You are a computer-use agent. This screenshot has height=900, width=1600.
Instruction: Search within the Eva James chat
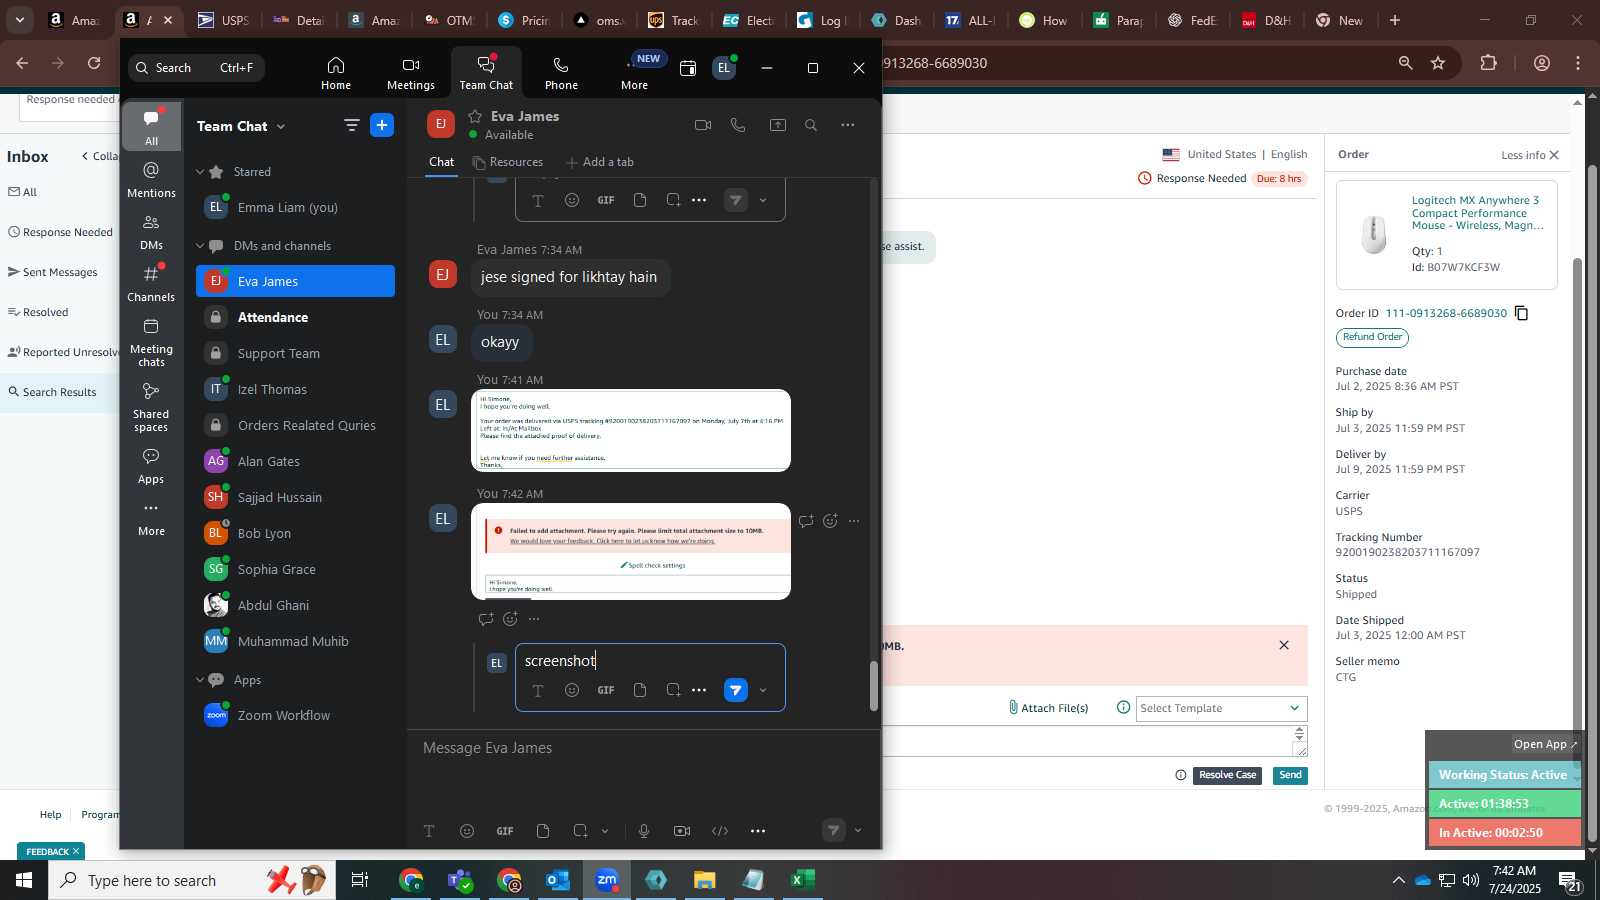811,125
